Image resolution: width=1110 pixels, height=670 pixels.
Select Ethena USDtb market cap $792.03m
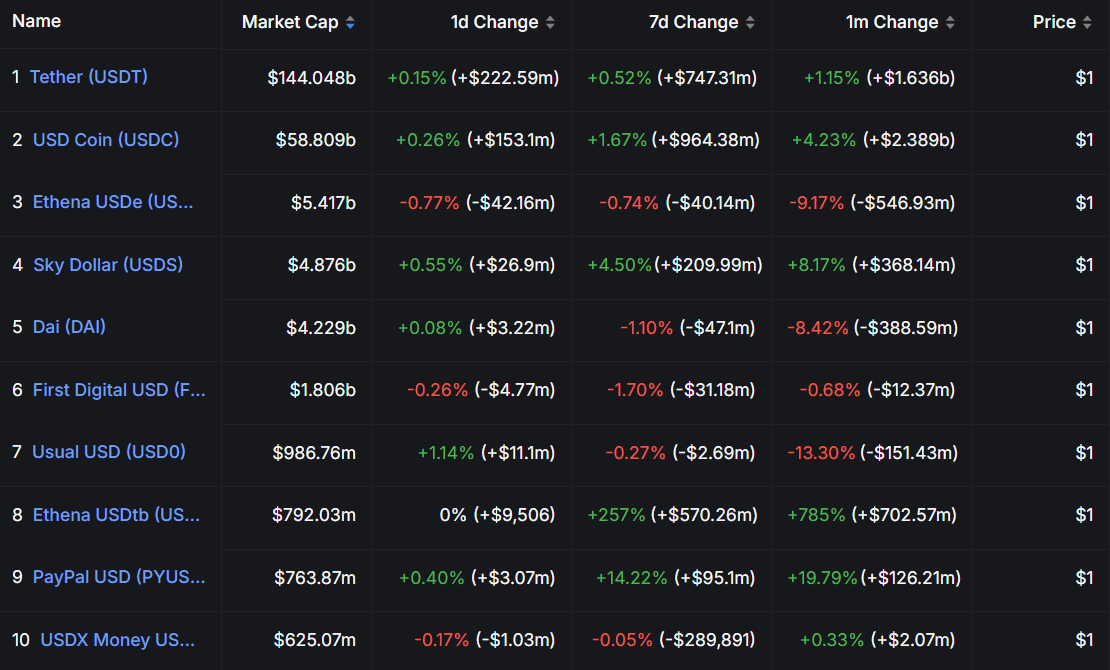tap(314, 515)
